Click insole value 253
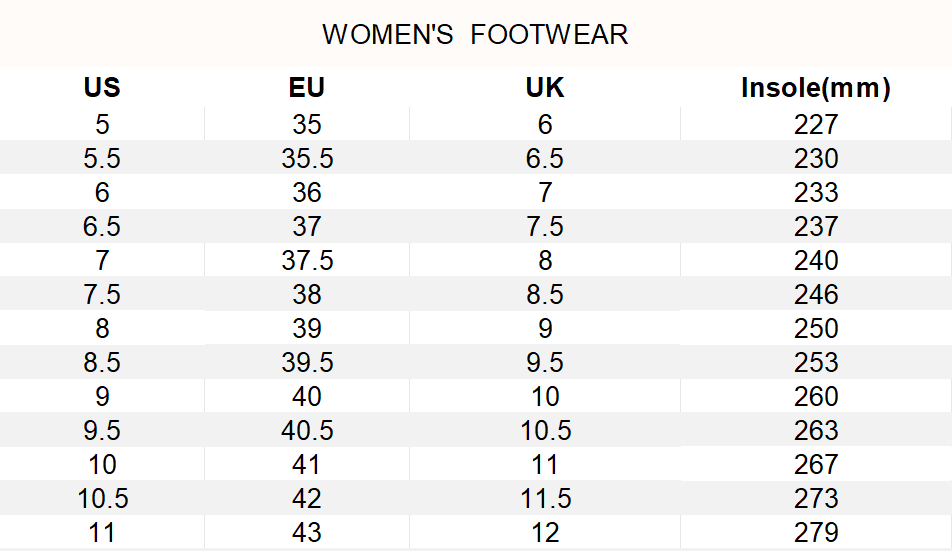This screenshot has width=952, height=551. click(x=816, y=362)
